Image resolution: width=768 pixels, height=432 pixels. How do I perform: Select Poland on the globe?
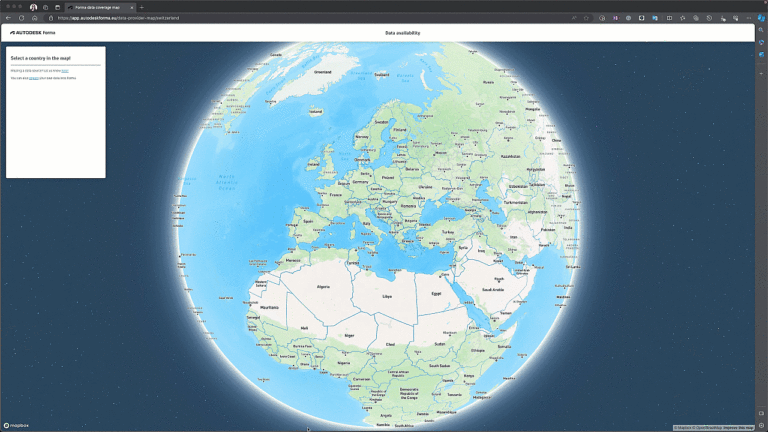point(388,177)
